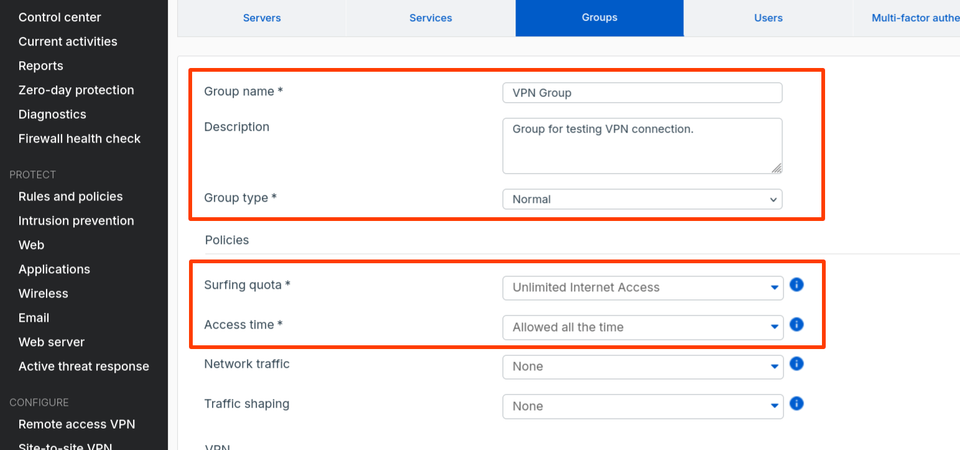The image size is (960, 450).
Task: Open Current activities in sidebar
Action: click(x=67, y=42)
